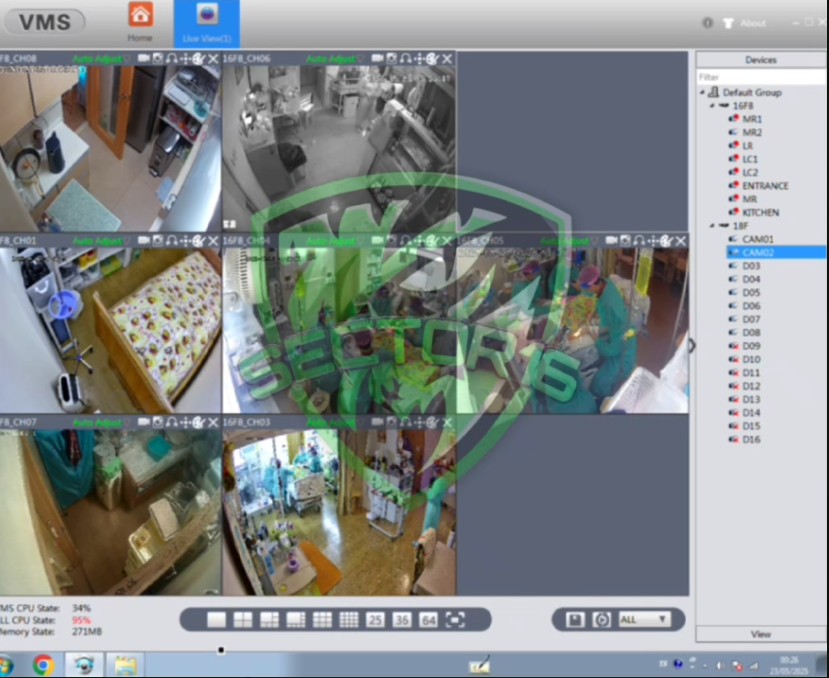Enter full screen view mode
Viewport: 829px width, 678px height.
(x=455, y=620)
